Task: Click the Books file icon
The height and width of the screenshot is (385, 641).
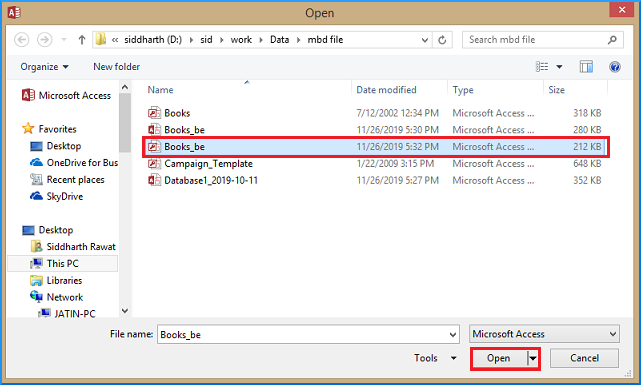Action: [154, 113]
